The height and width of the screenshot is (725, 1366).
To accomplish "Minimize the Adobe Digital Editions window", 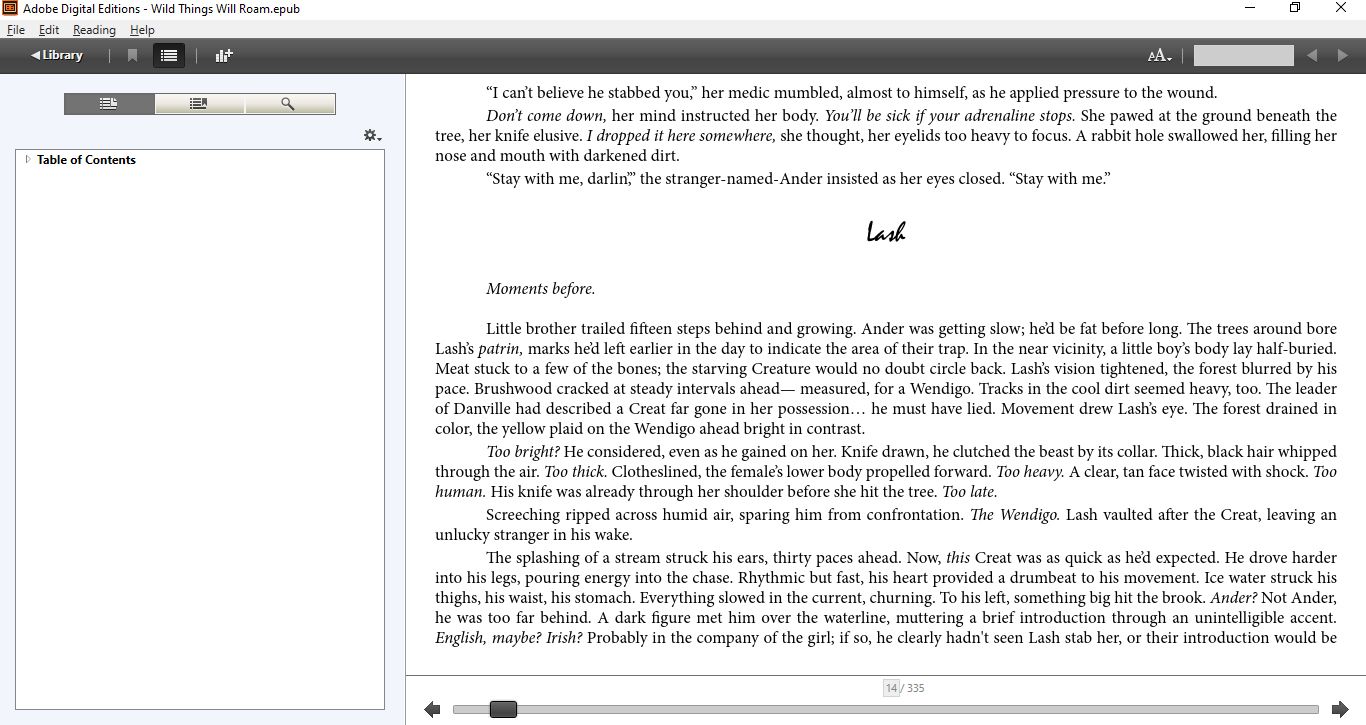I will click(1250, 8).
